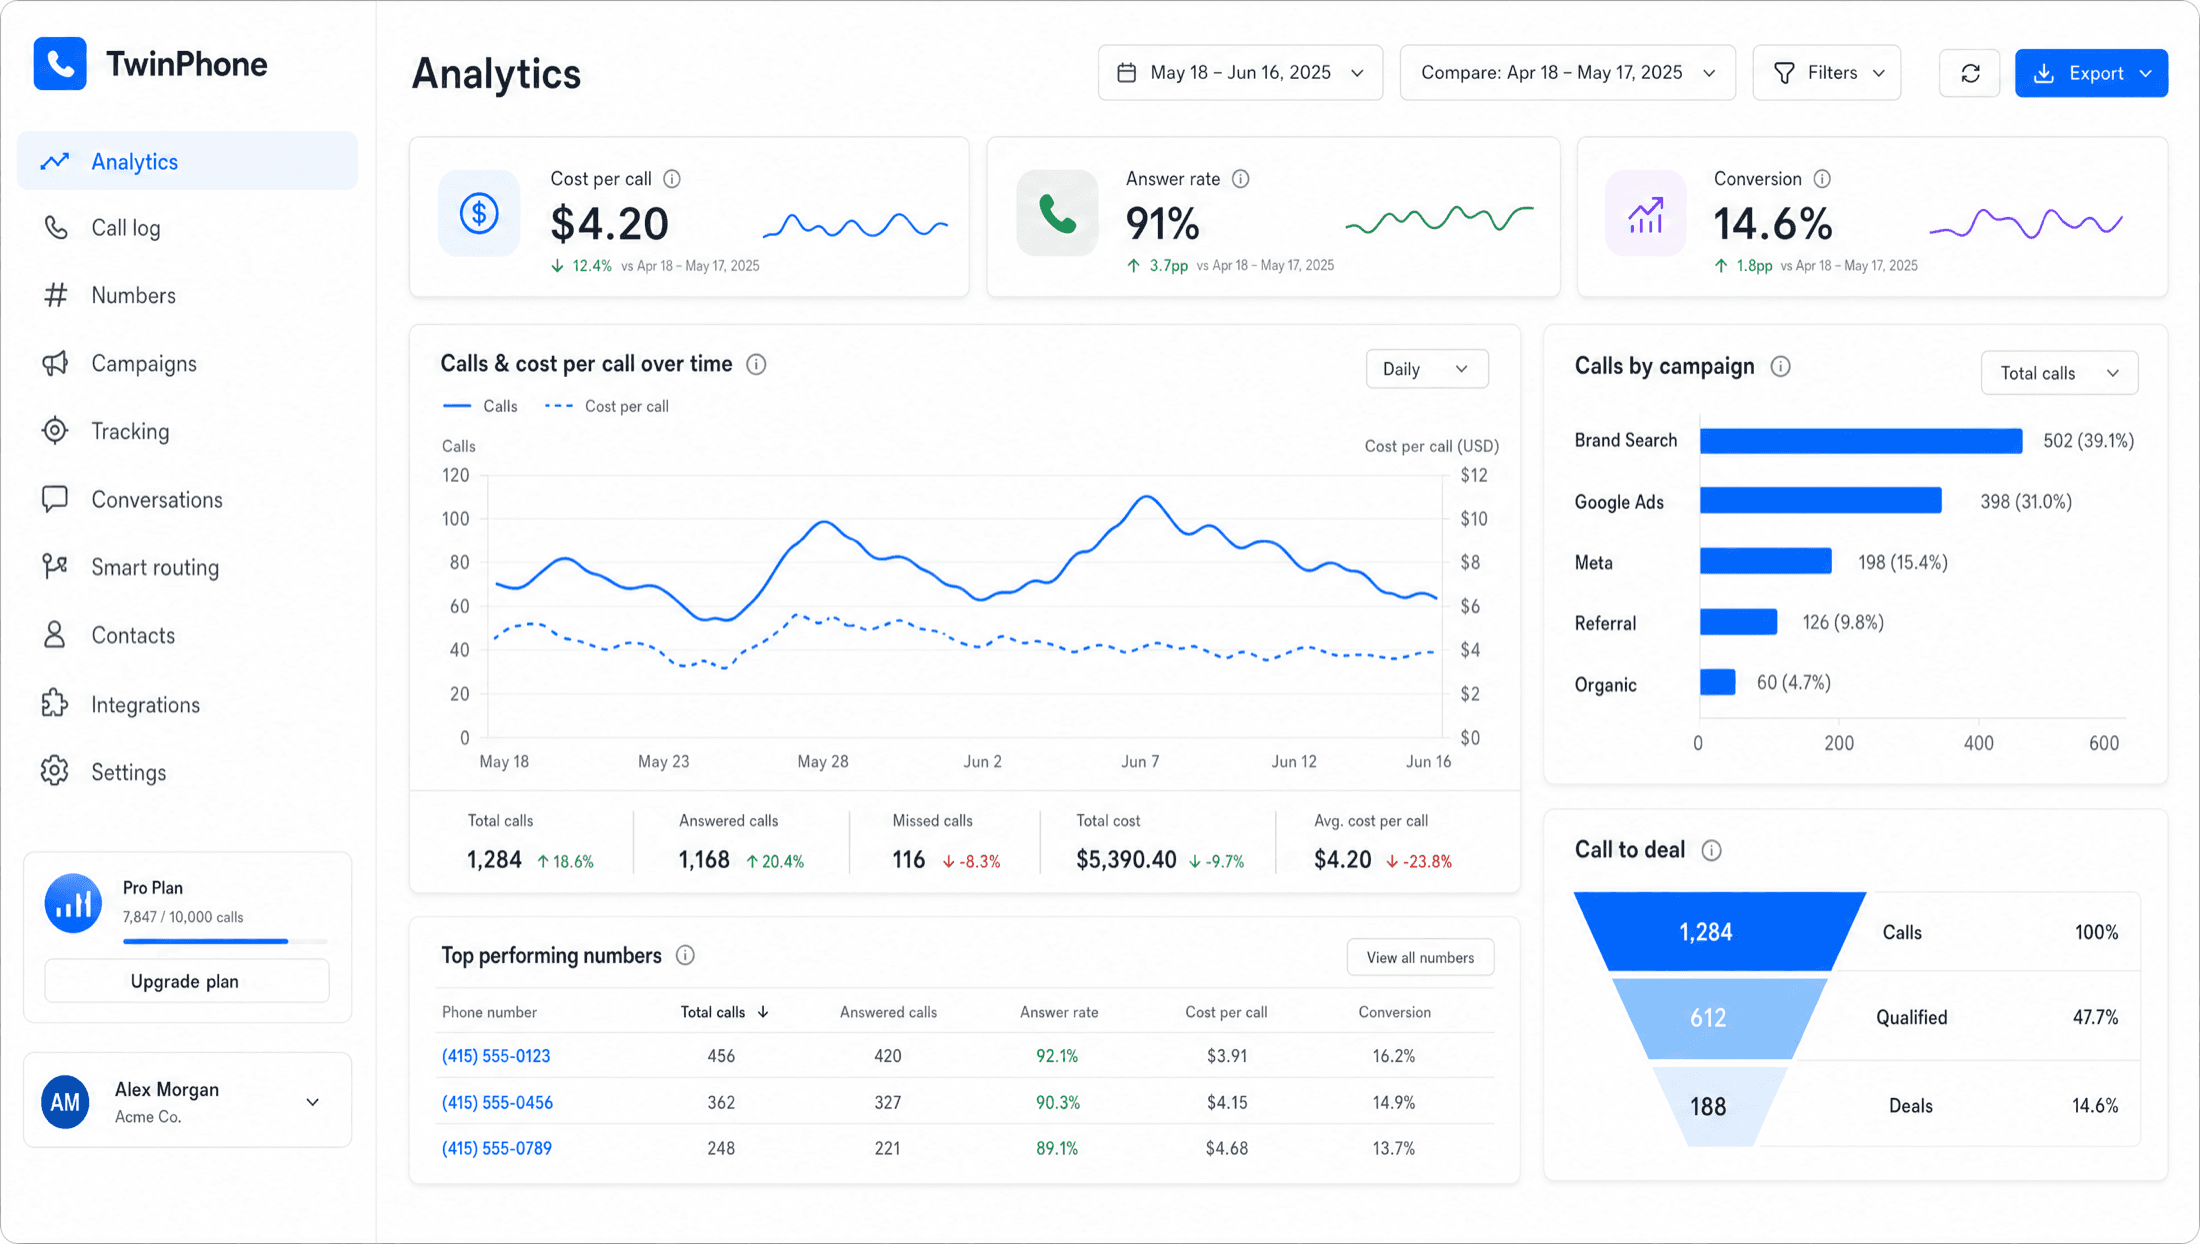Open Smart routing in the sidebar
Viewport: 2200px width, 1244px height.
click(187, 567)
